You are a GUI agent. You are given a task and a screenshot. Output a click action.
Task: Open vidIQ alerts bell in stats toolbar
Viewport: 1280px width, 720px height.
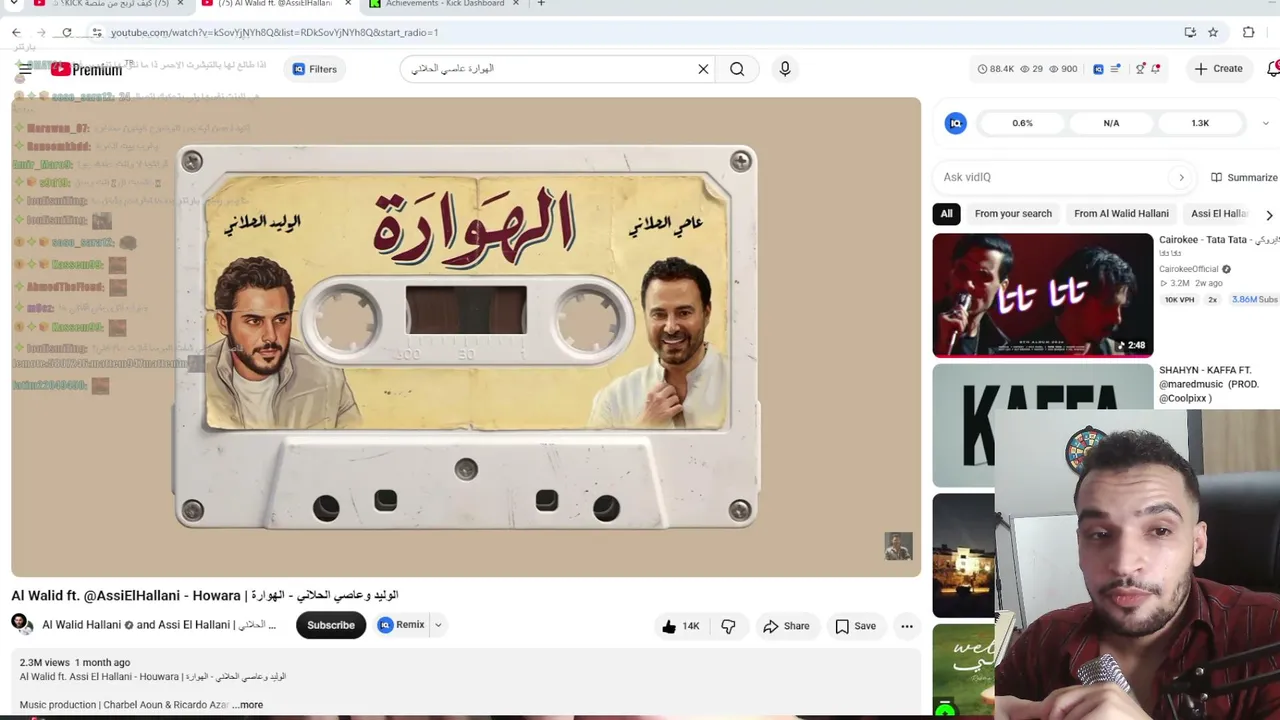[x=1156, y=69]
